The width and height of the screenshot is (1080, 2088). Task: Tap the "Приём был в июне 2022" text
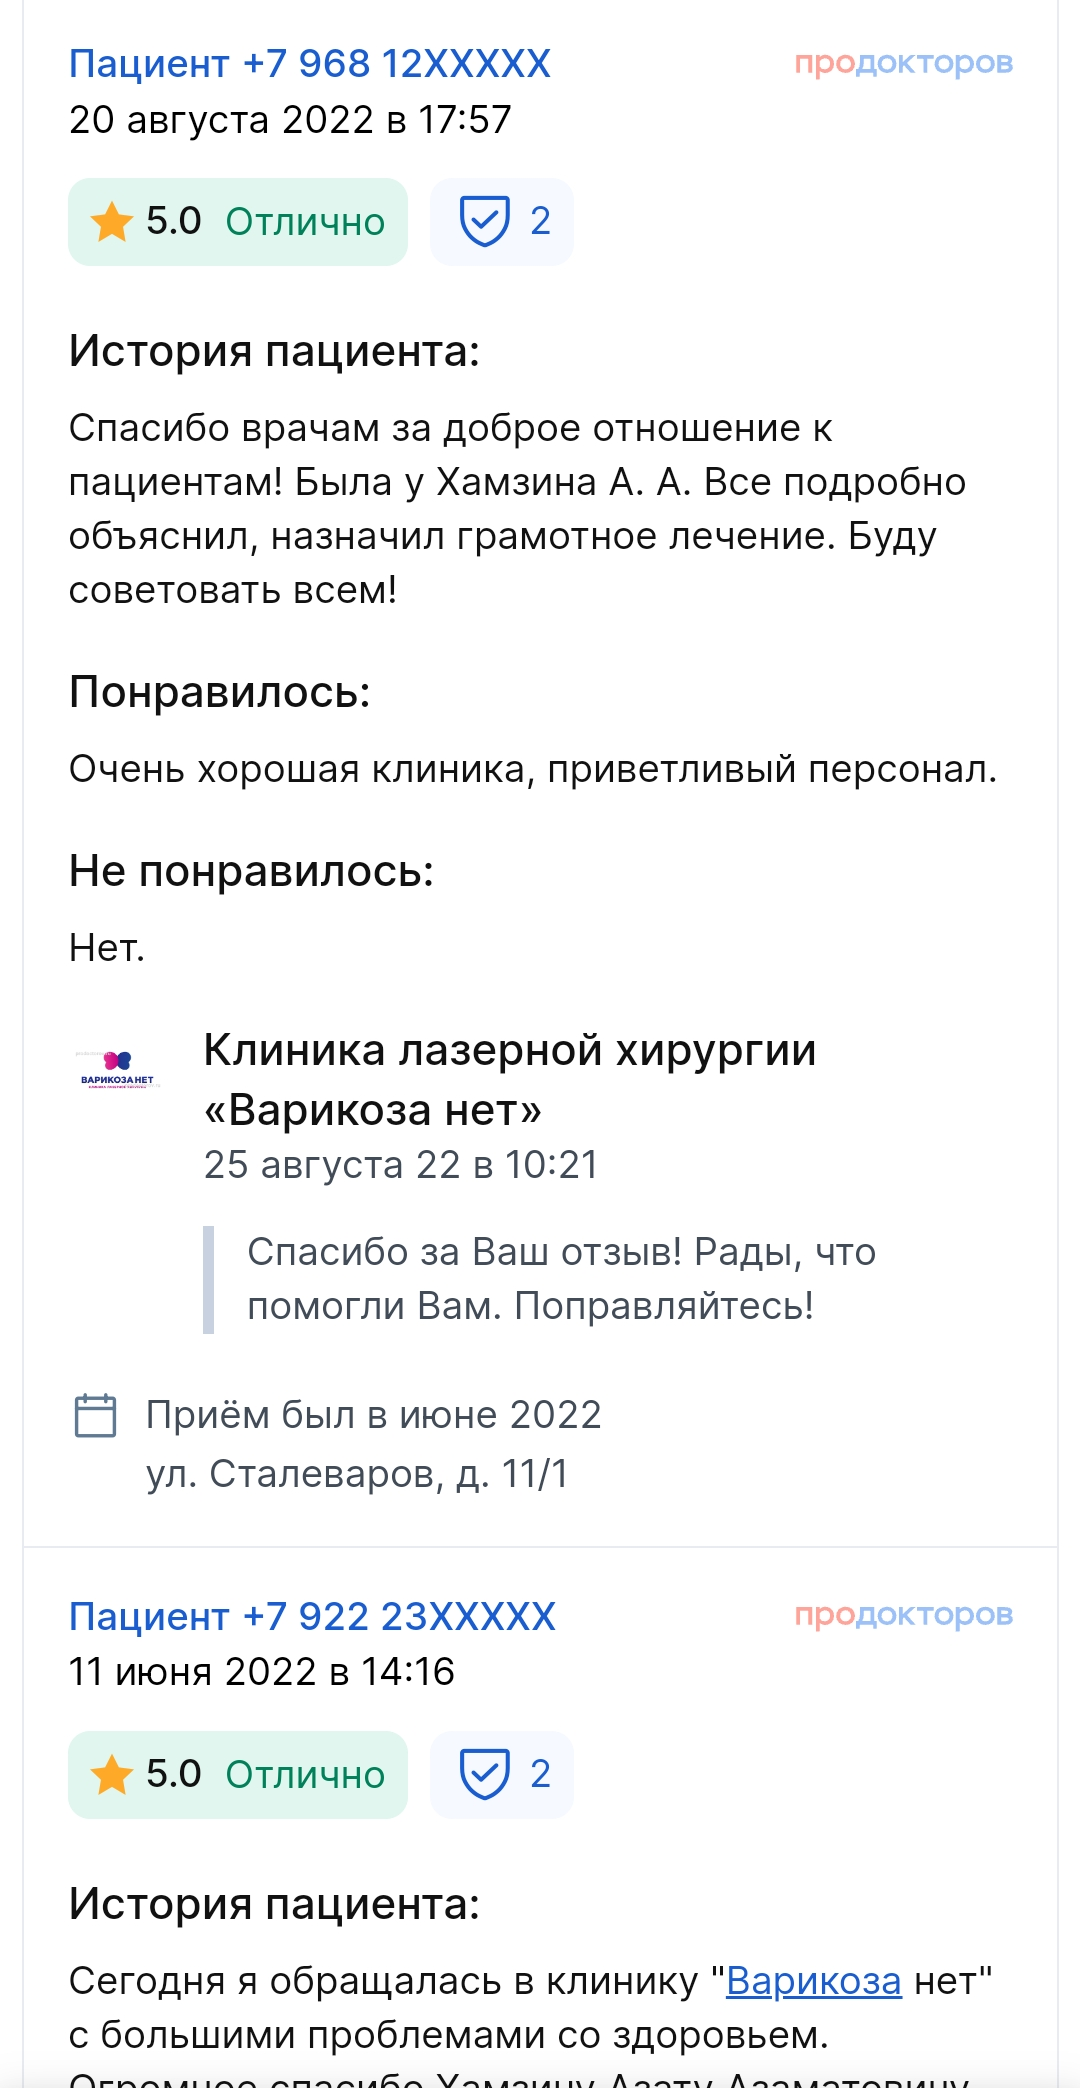coord(373,1415)
